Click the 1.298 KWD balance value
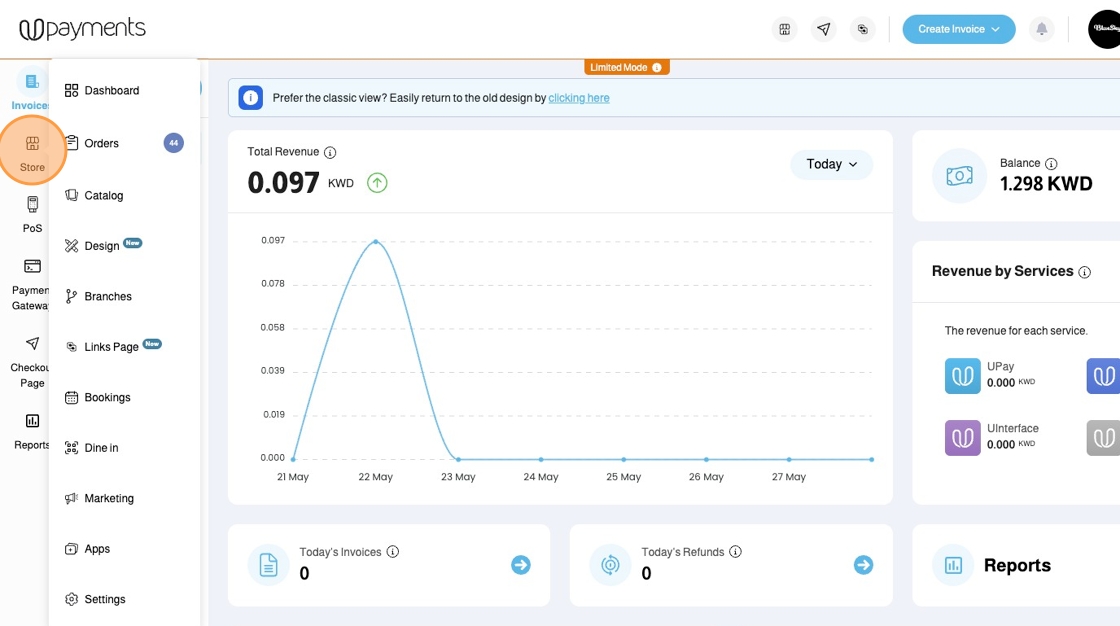Viewport: 1120px width, 626px height. tap(1046, 184)
